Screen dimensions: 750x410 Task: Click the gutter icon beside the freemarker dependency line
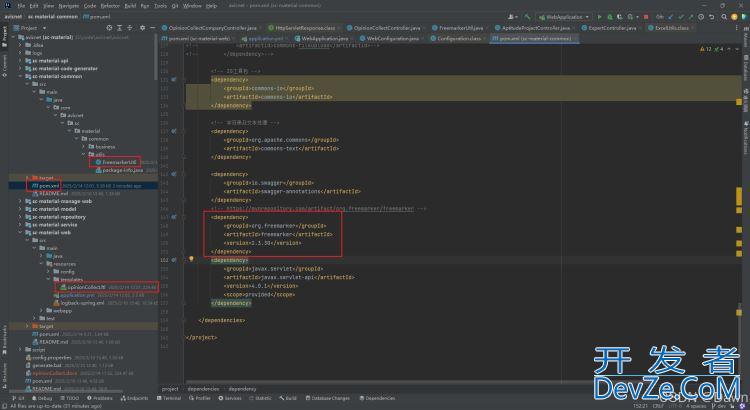[x=174, y=217]
